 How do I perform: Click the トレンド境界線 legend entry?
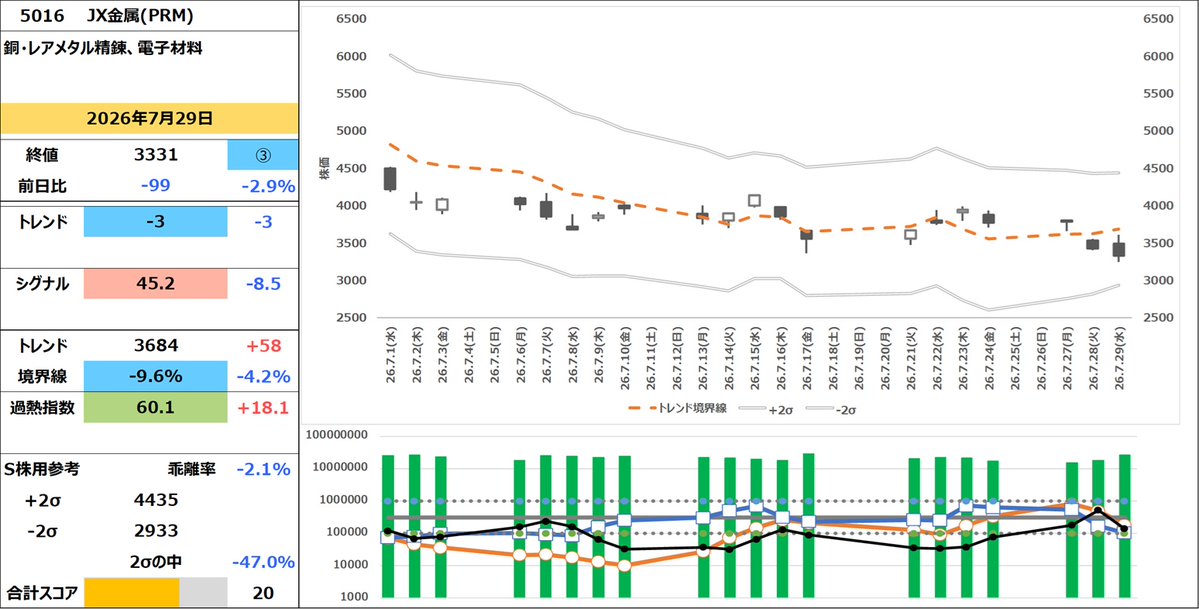click(678, 409)
